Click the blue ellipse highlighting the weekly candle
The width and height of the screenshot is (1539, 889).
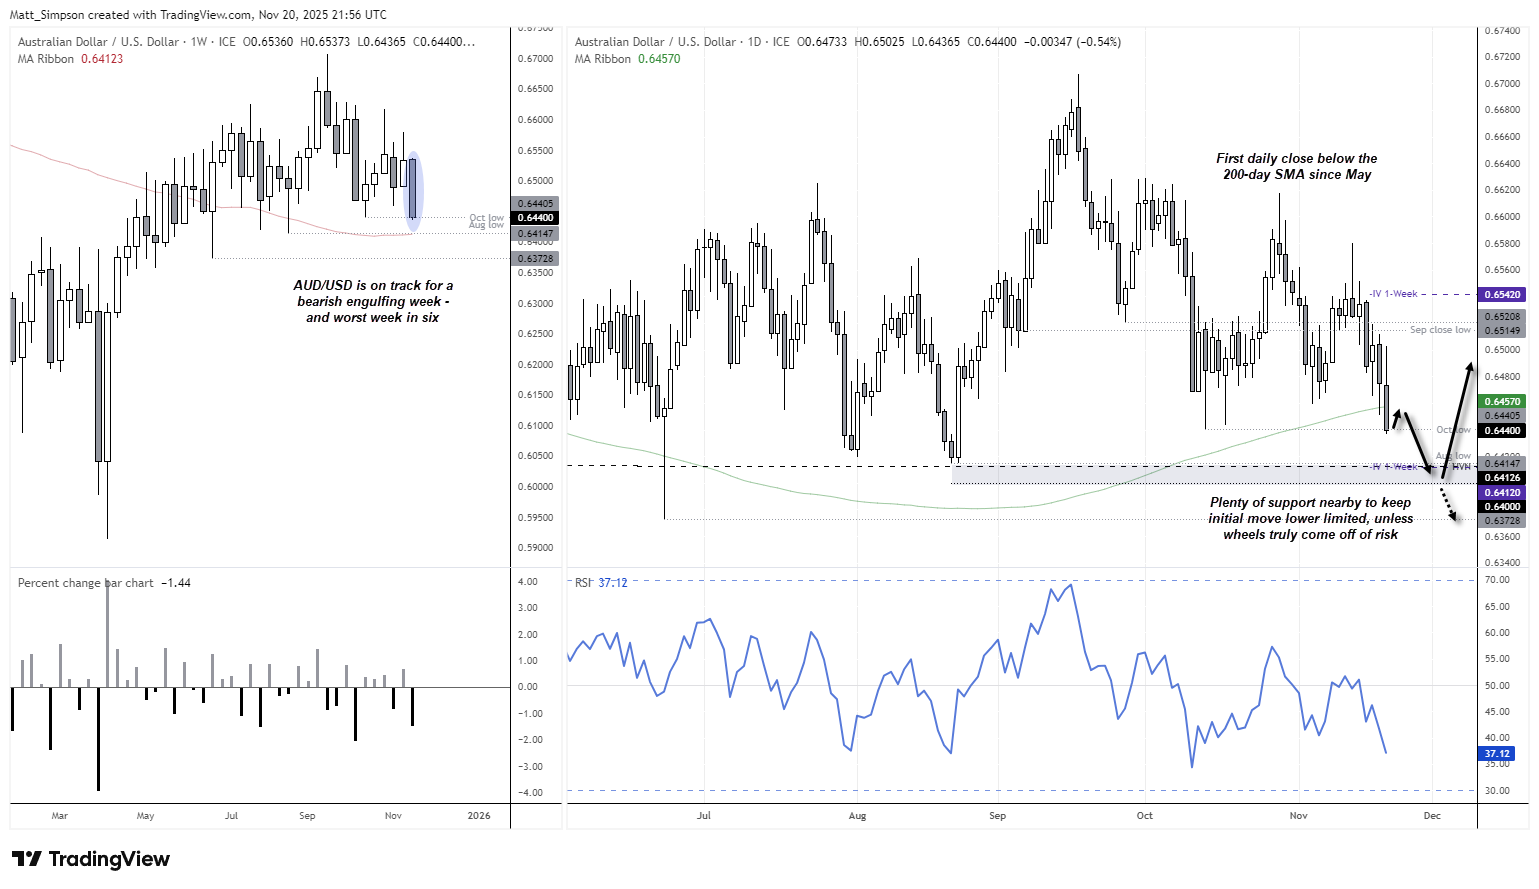point(414,187)
